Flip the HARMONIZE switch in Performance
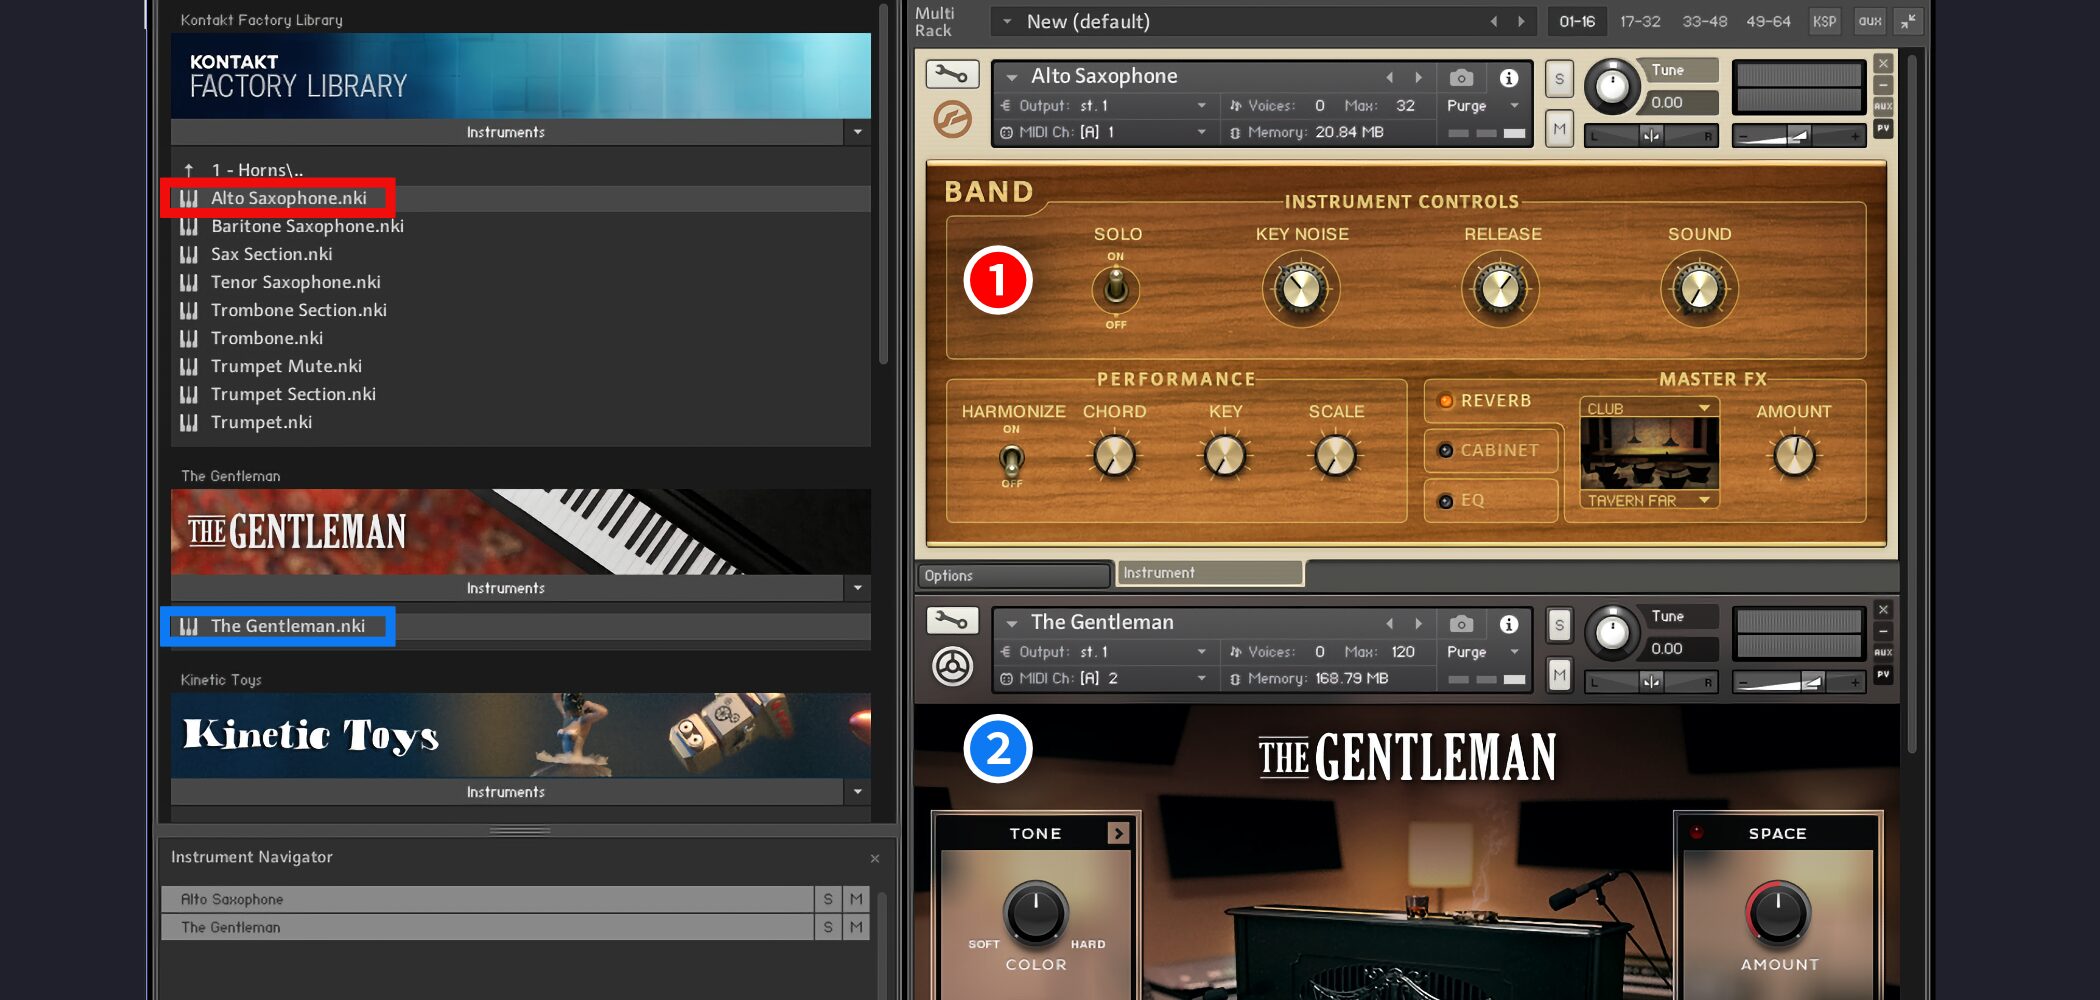Screen dimensions: 2100x1000 (x=1012, y=459)
